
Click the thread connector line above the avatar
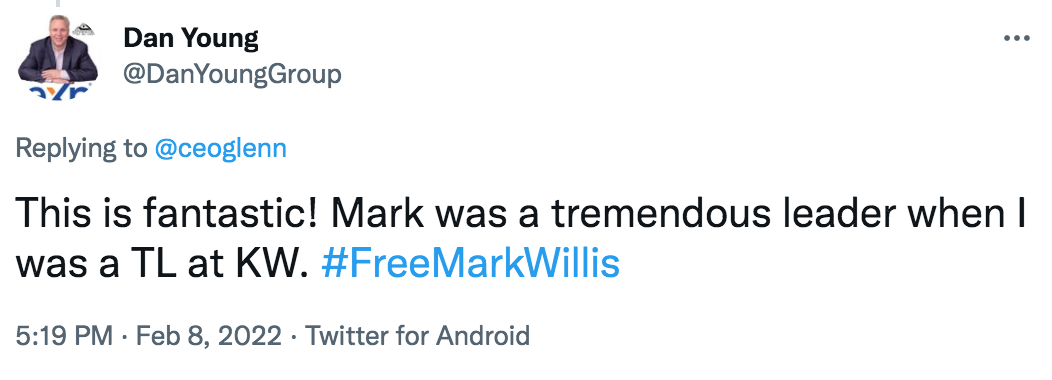click(x=58, y=3)
